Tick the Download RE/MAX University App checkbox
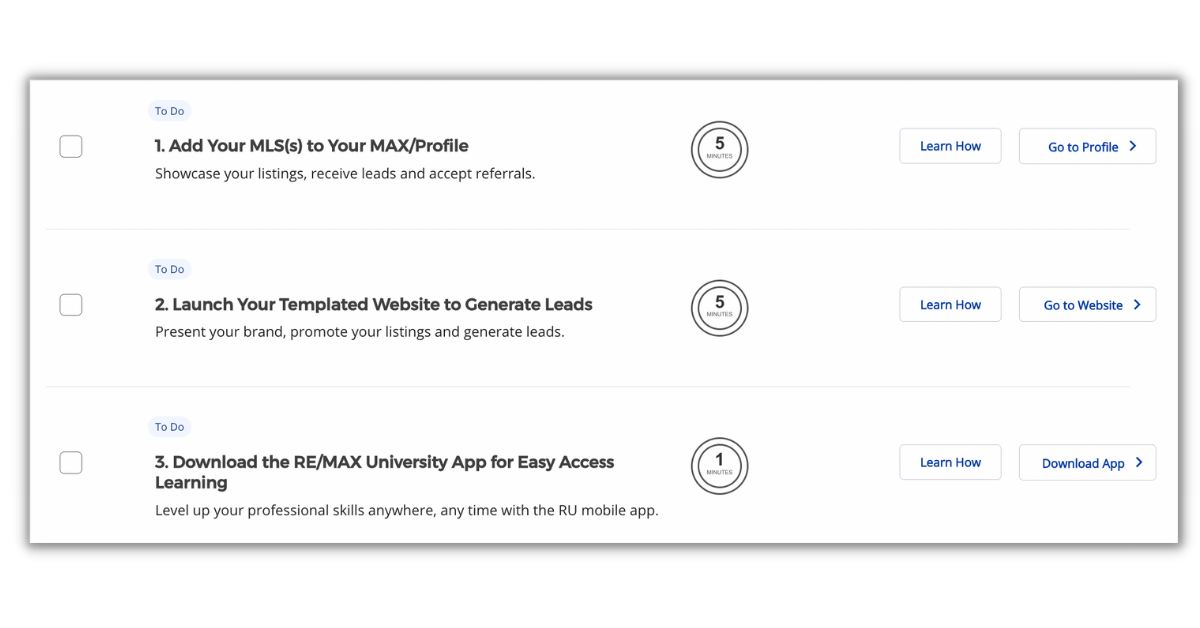The width and height of the screenshot is (1200, 628). 71,462
